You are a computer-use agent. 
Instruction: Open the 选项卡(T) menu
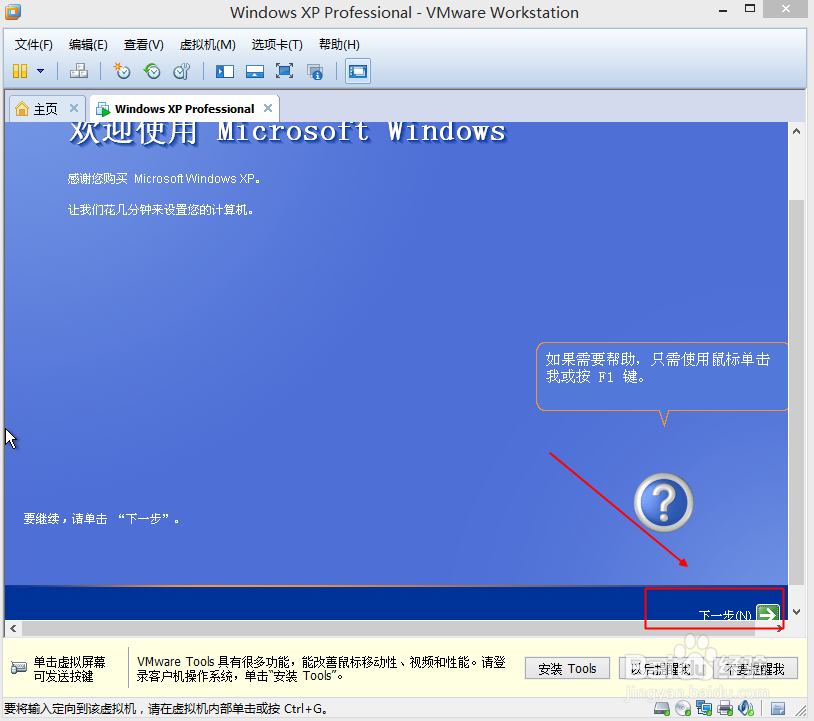[277, 45]
